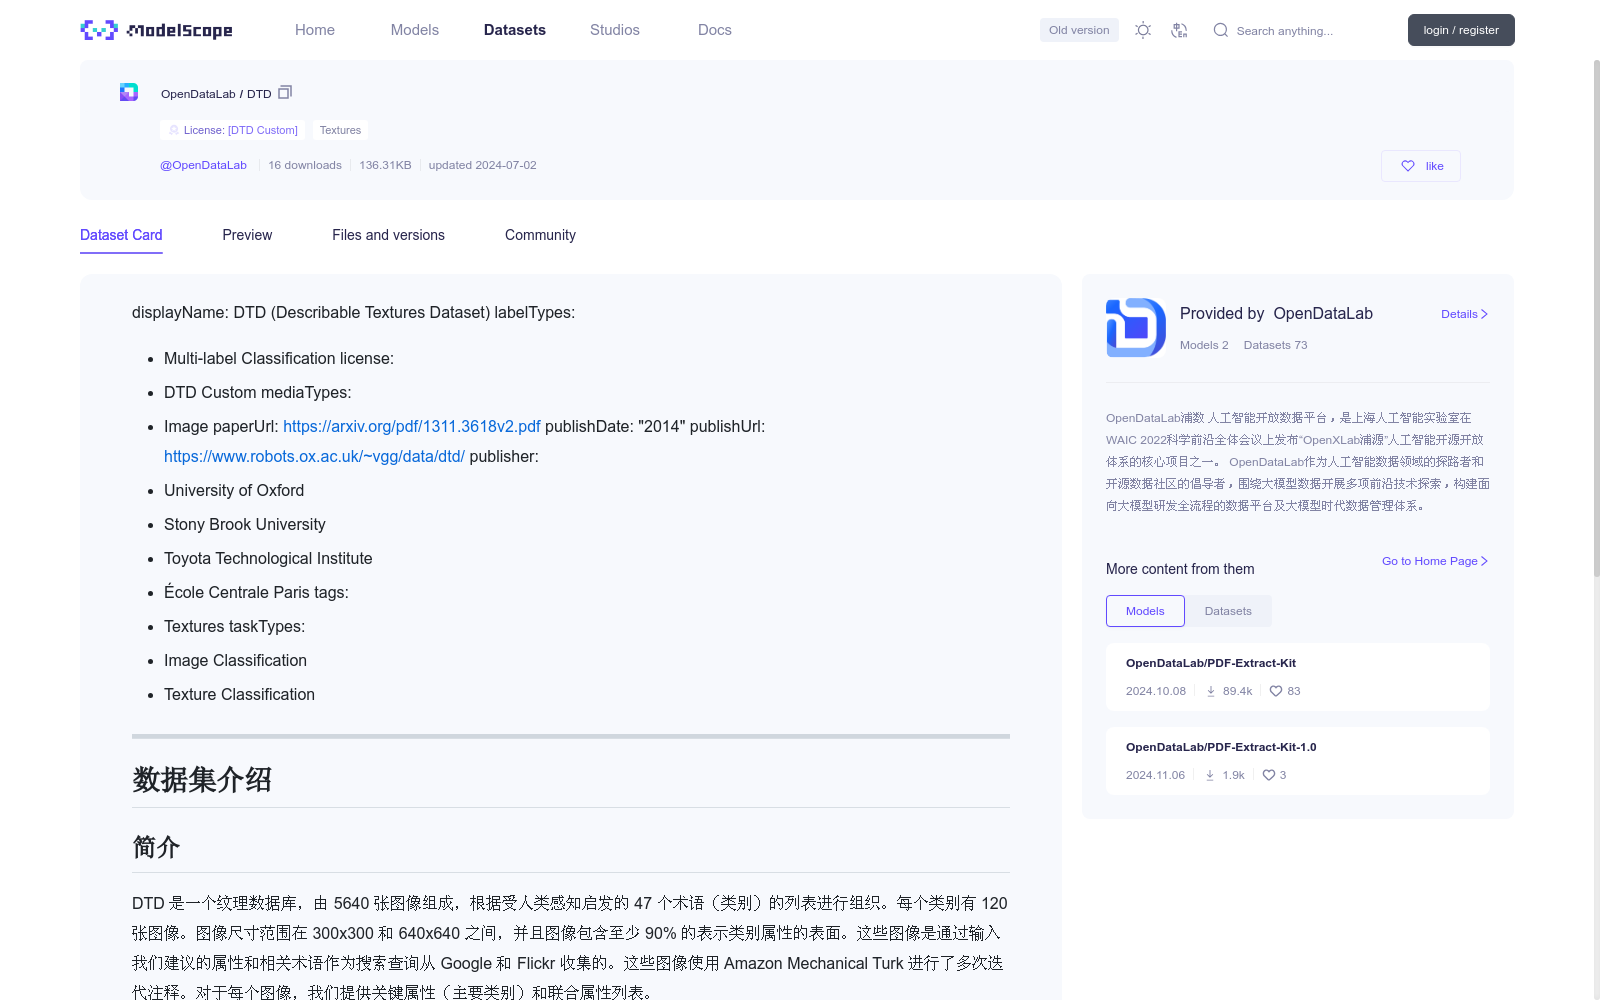This screenshot has width=1600, height=1000.
Task: Click 'Texture Classification' list item
Action: click(x=239, y=694)
